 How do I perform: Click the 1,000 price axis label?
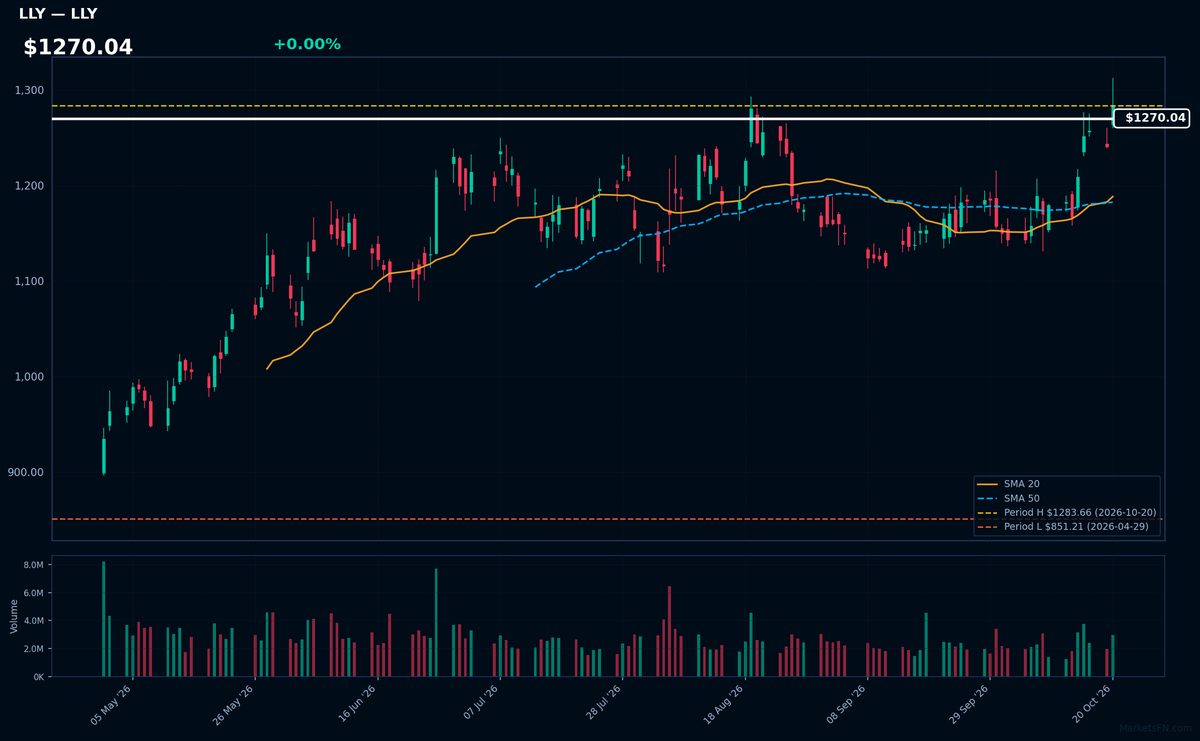pos(30,377)
